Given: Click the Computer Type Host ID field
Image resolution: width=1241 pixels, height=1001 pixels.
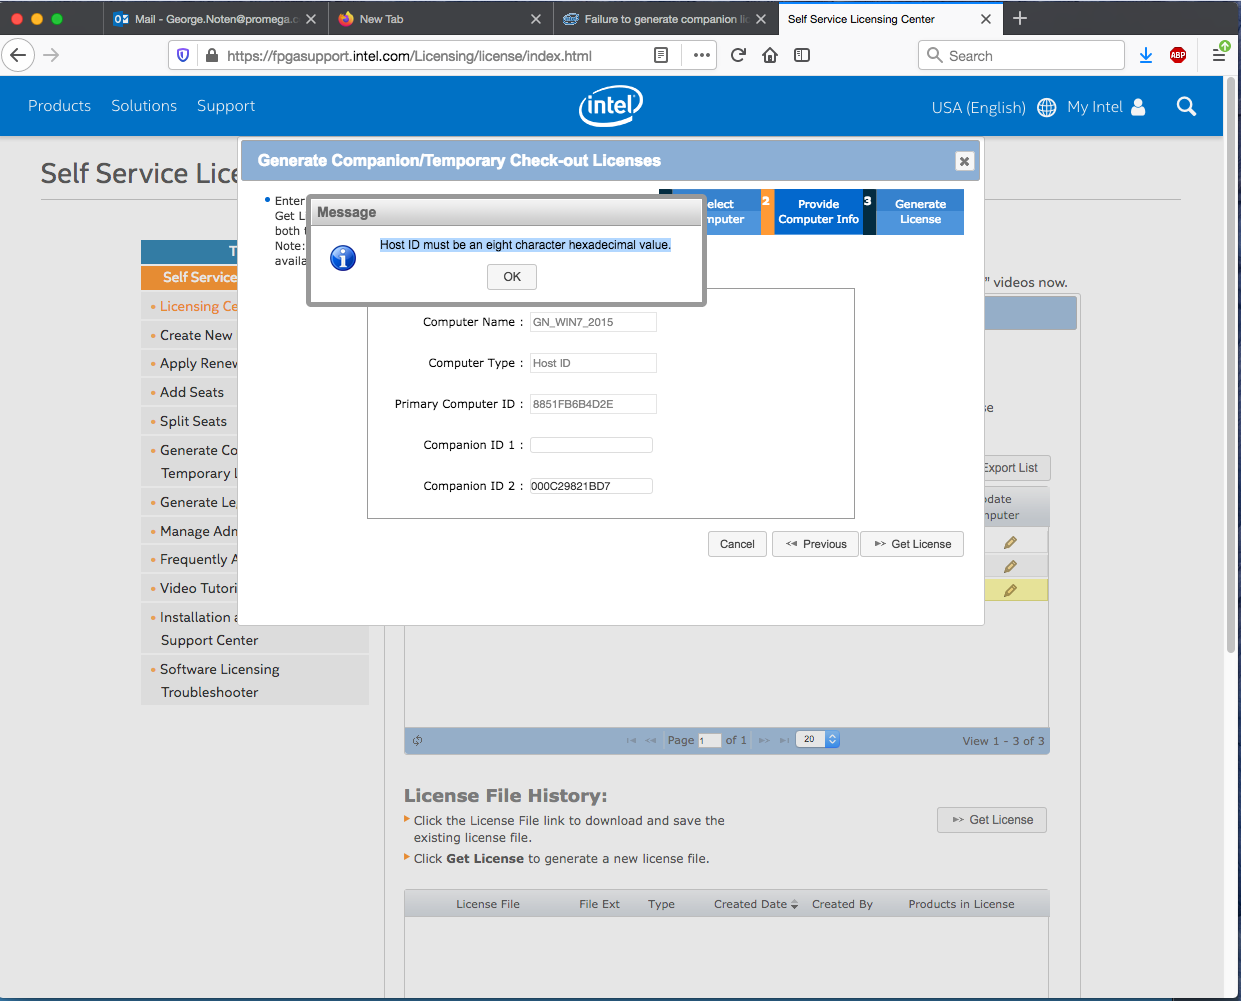Looking at the screenshot, I should [x=593, y=363].
